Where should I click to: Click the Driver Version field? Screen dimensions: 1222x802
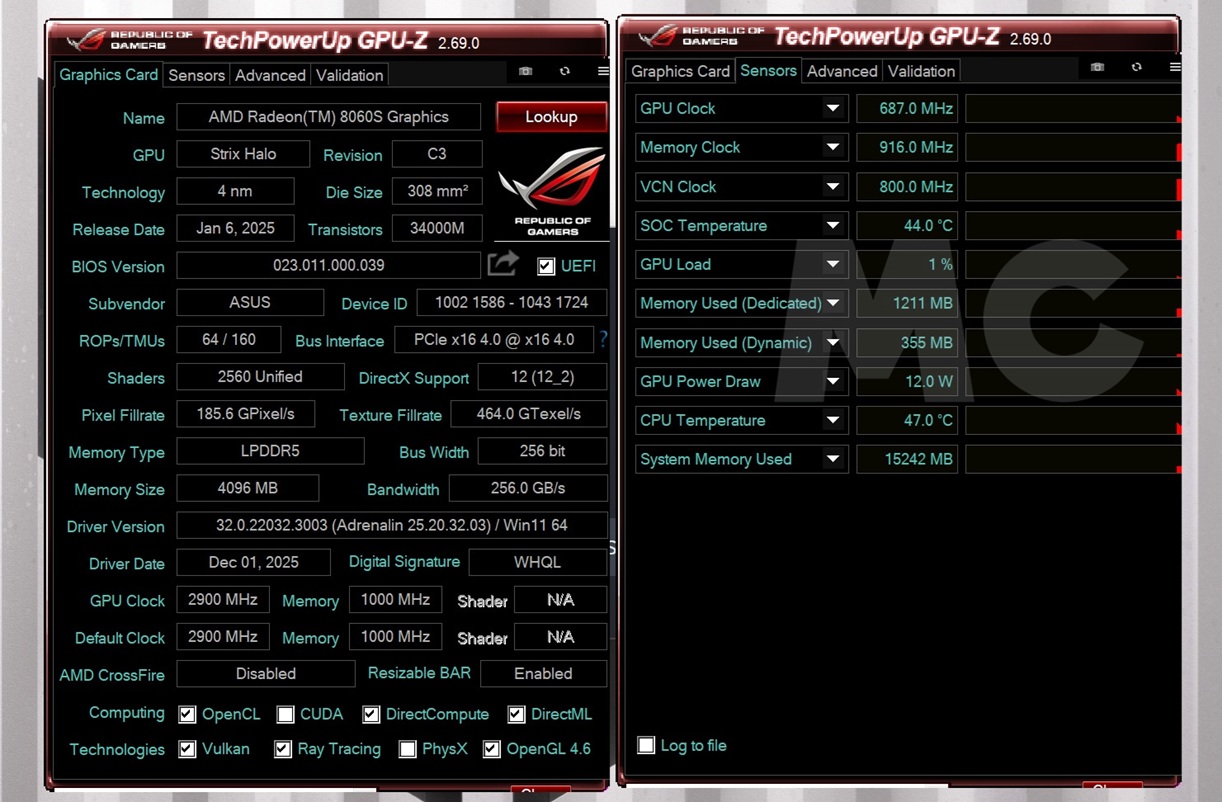coord(391,524)
